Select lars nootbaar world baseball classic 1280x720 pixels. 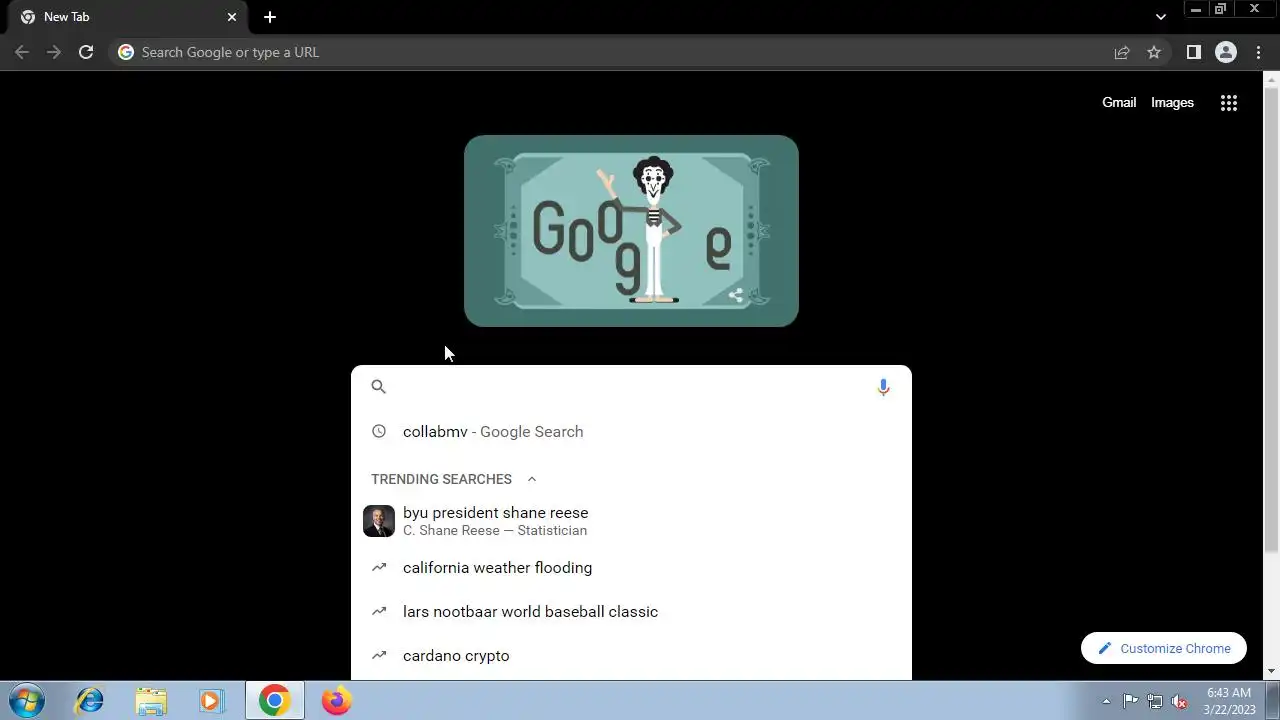[631, 612]
